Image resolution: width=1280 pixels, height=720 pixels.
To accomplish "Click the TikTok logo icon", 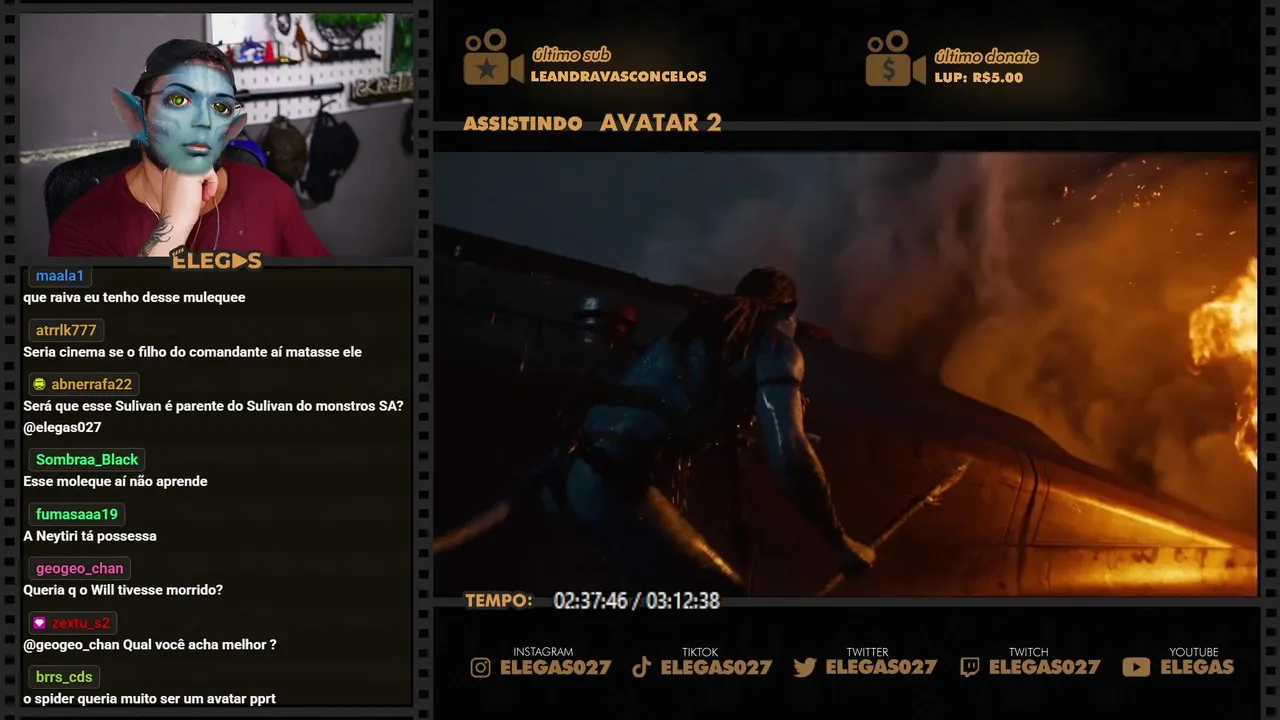I will click(x=642, y=667).
